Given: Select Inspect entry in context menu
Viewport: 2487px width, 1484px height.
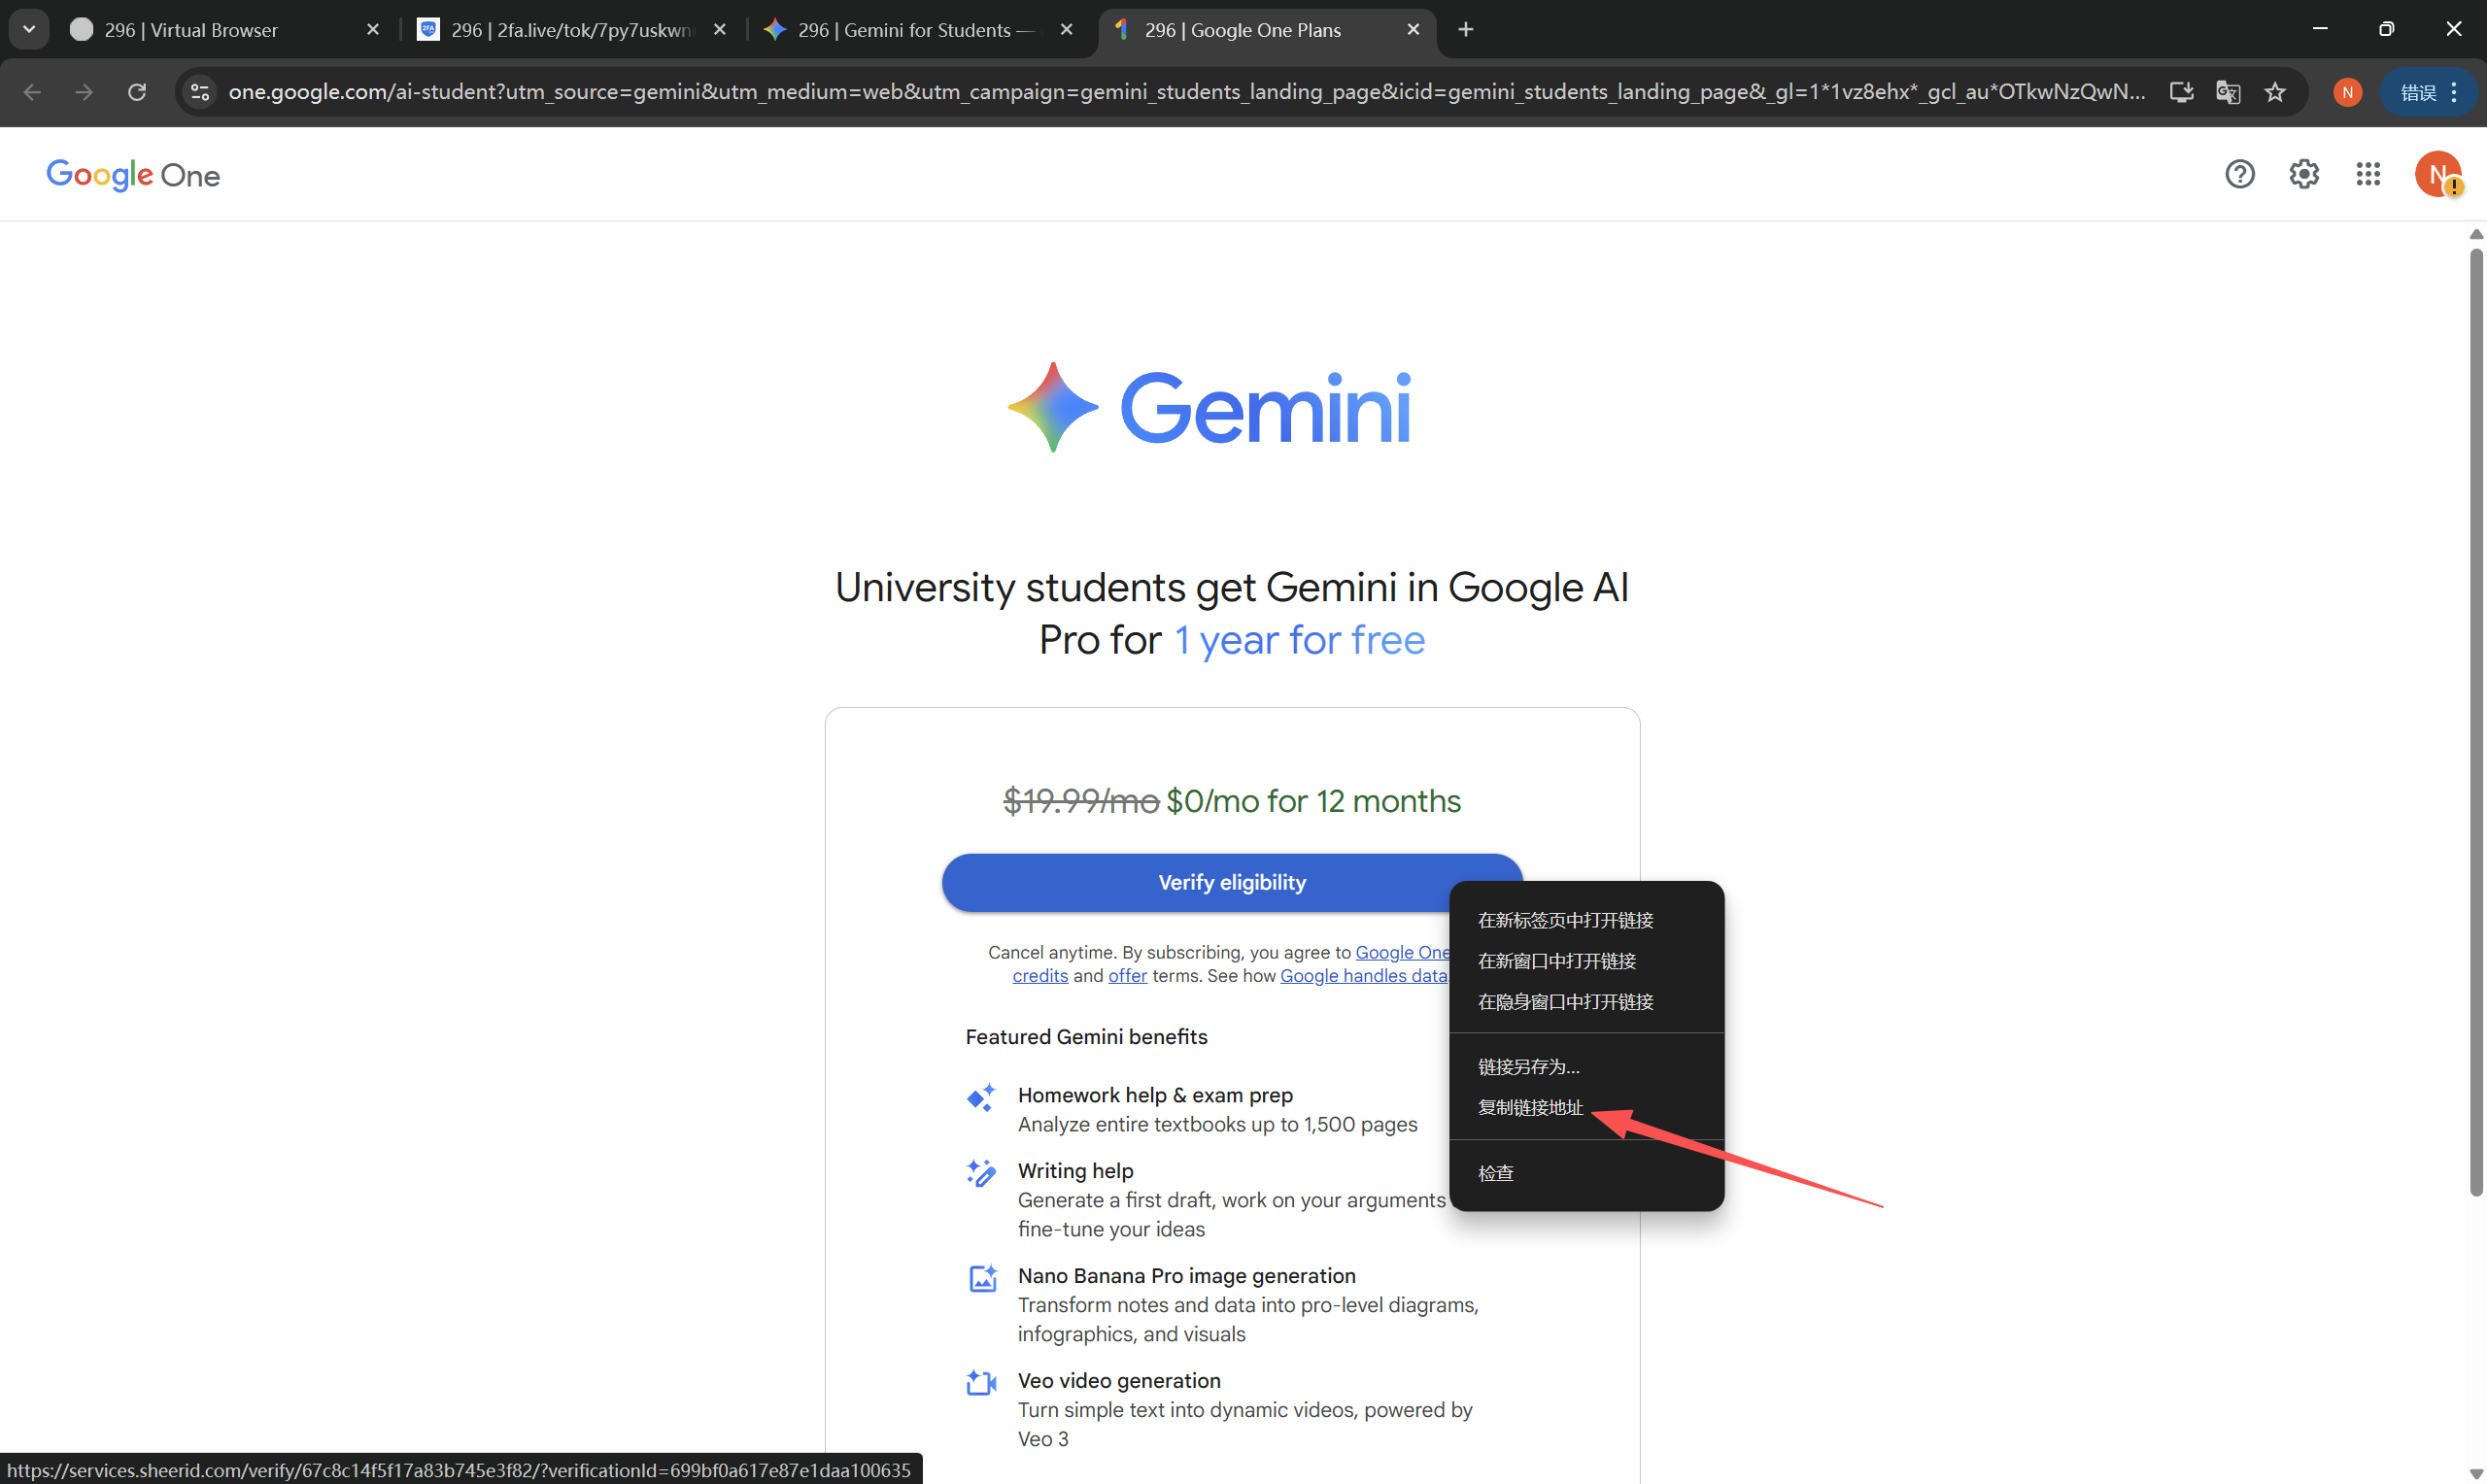Looking at the screenshot, I should (x=1495, y=1173).
